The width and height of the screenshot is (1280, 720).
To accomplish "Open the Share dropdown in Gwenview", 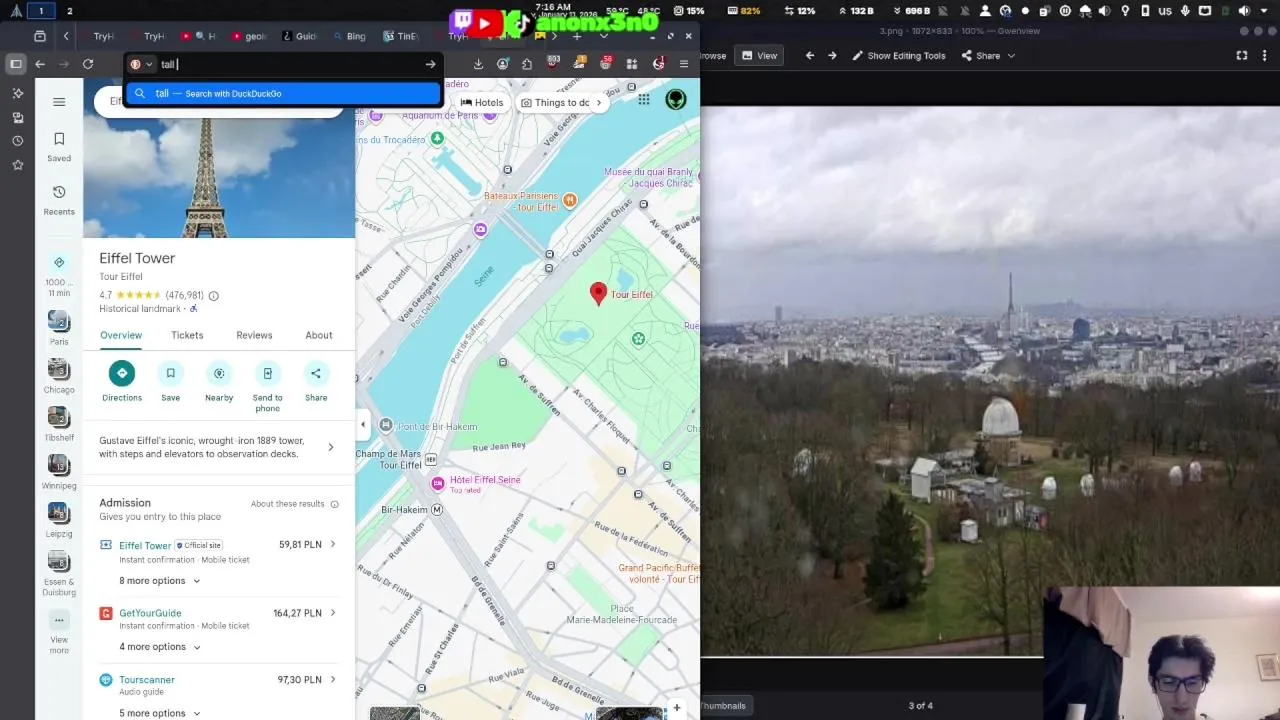I will (x=988, y=56).
